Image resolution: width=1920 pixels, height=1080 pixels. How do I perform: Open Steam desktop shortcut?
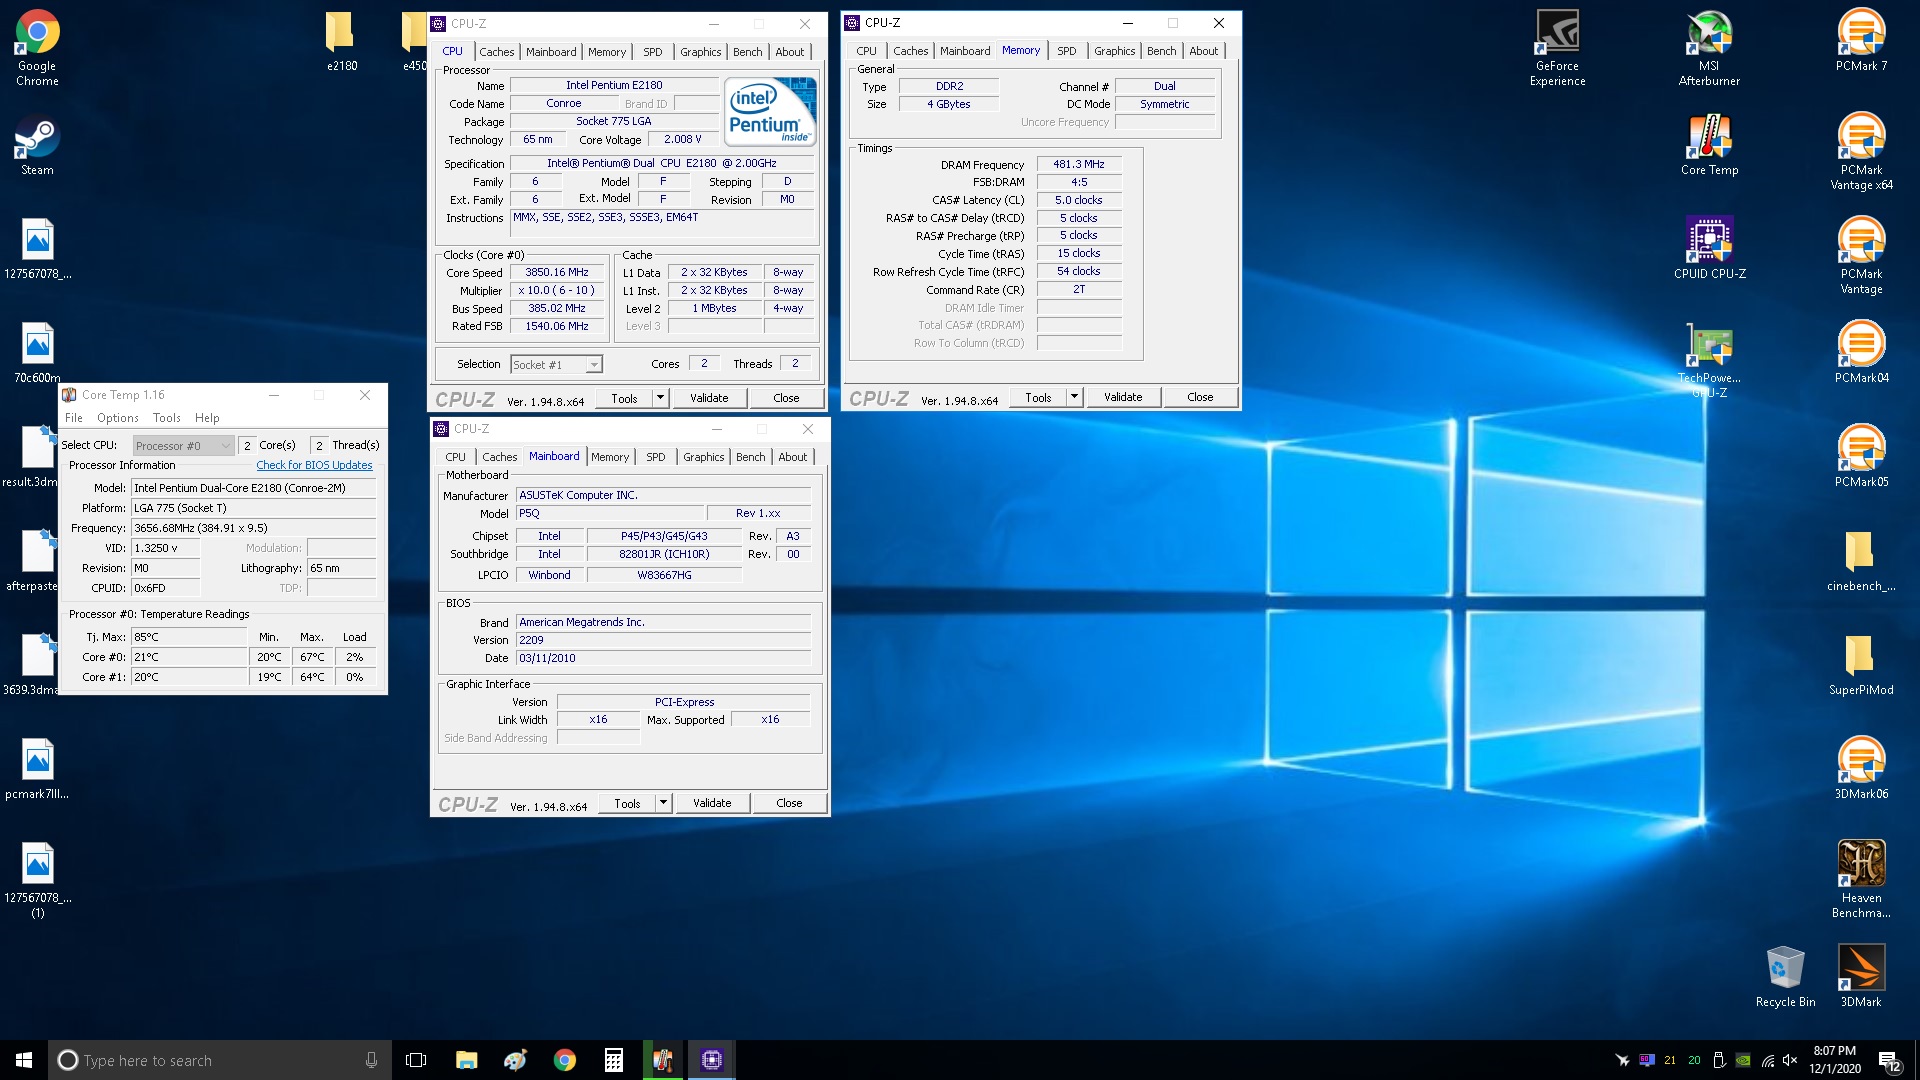[x=37, y=146]
